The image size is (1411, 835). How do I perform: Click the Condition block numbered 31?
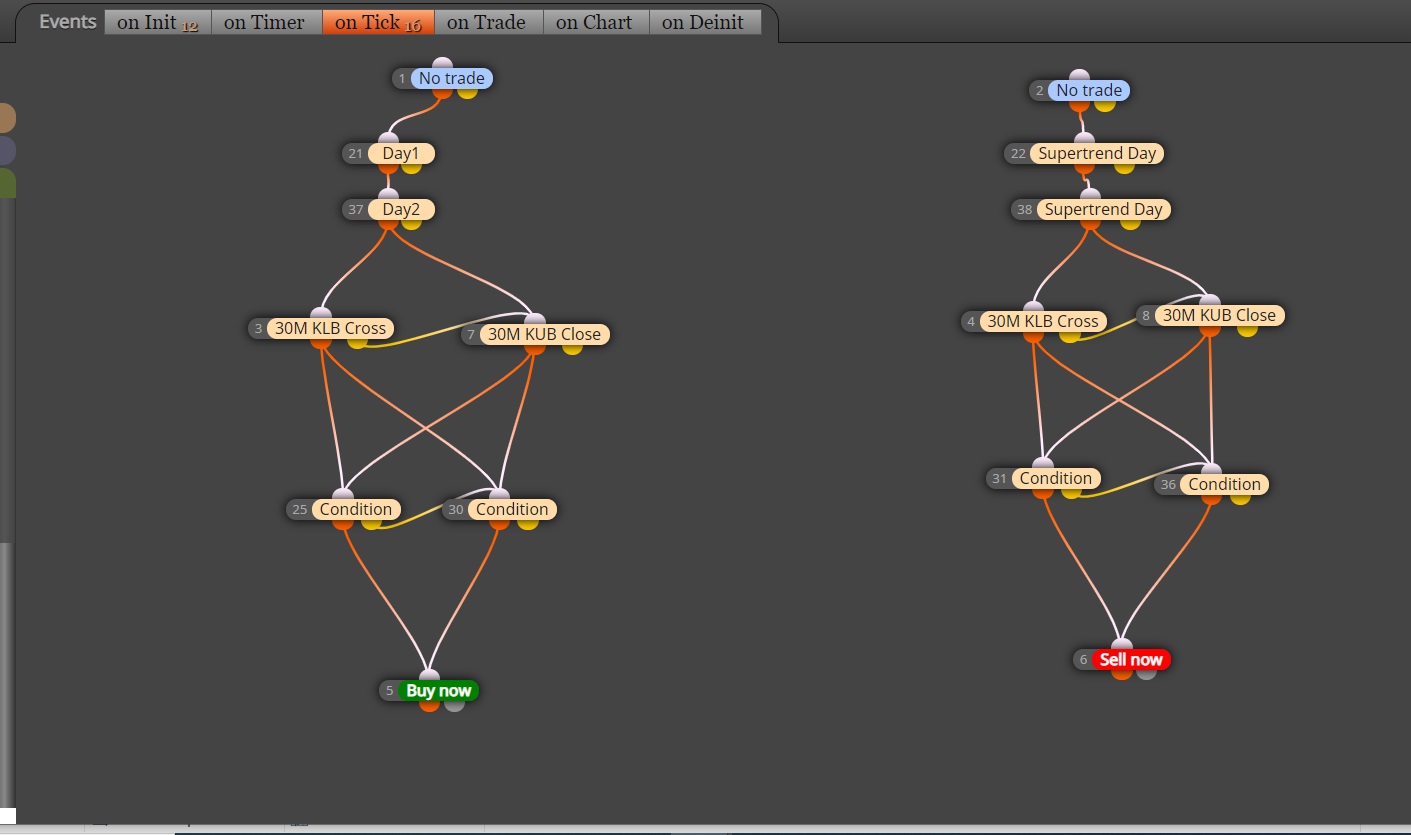[x=1056, y=478]
